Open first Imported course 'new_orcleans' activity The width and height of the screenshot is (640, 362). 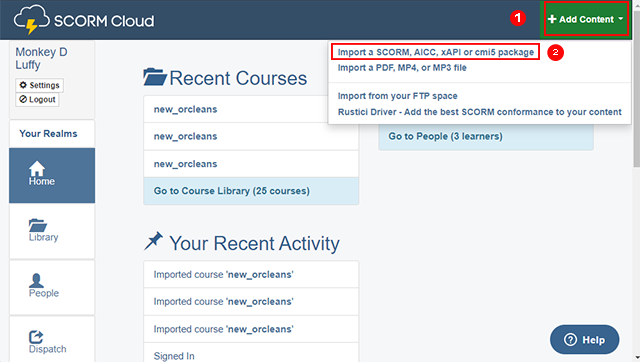pyautogui.click(x=251, y=274)
